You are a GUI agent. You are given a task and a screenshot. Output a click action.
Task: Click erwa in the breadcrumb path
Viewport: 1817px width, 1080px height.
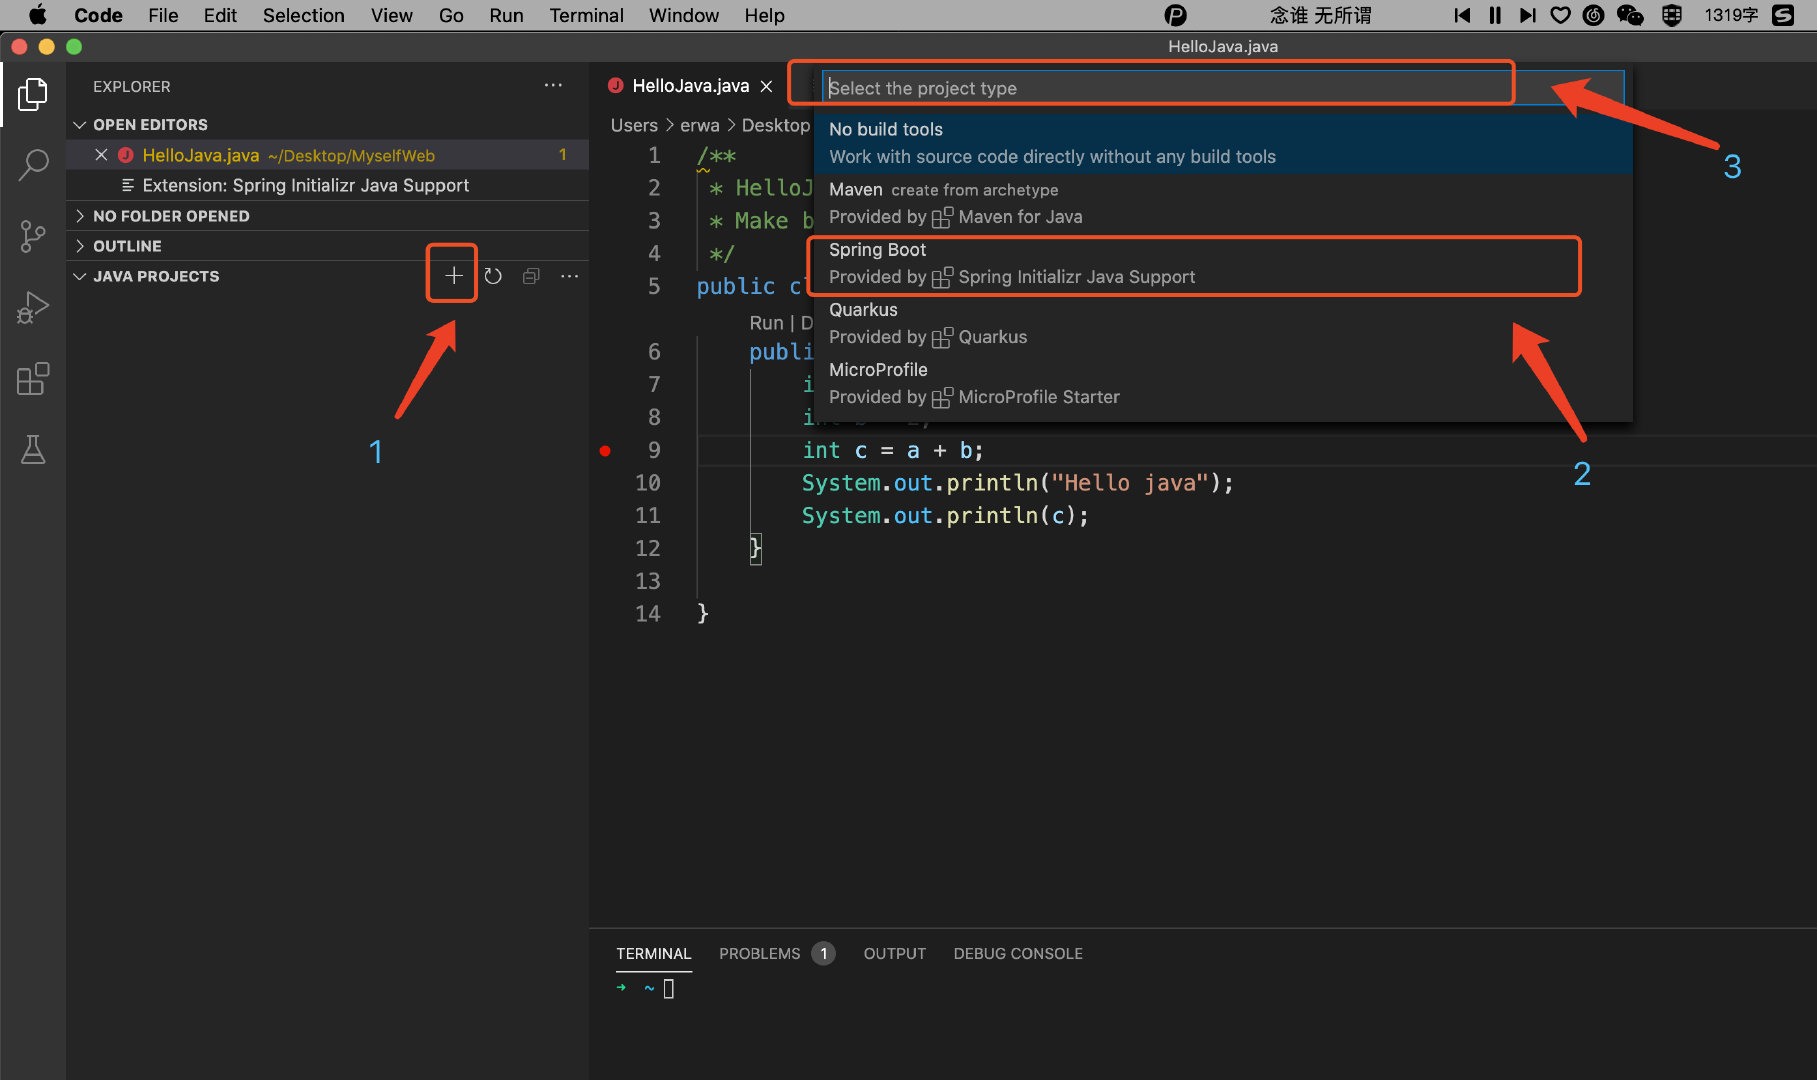click(699, 125)
